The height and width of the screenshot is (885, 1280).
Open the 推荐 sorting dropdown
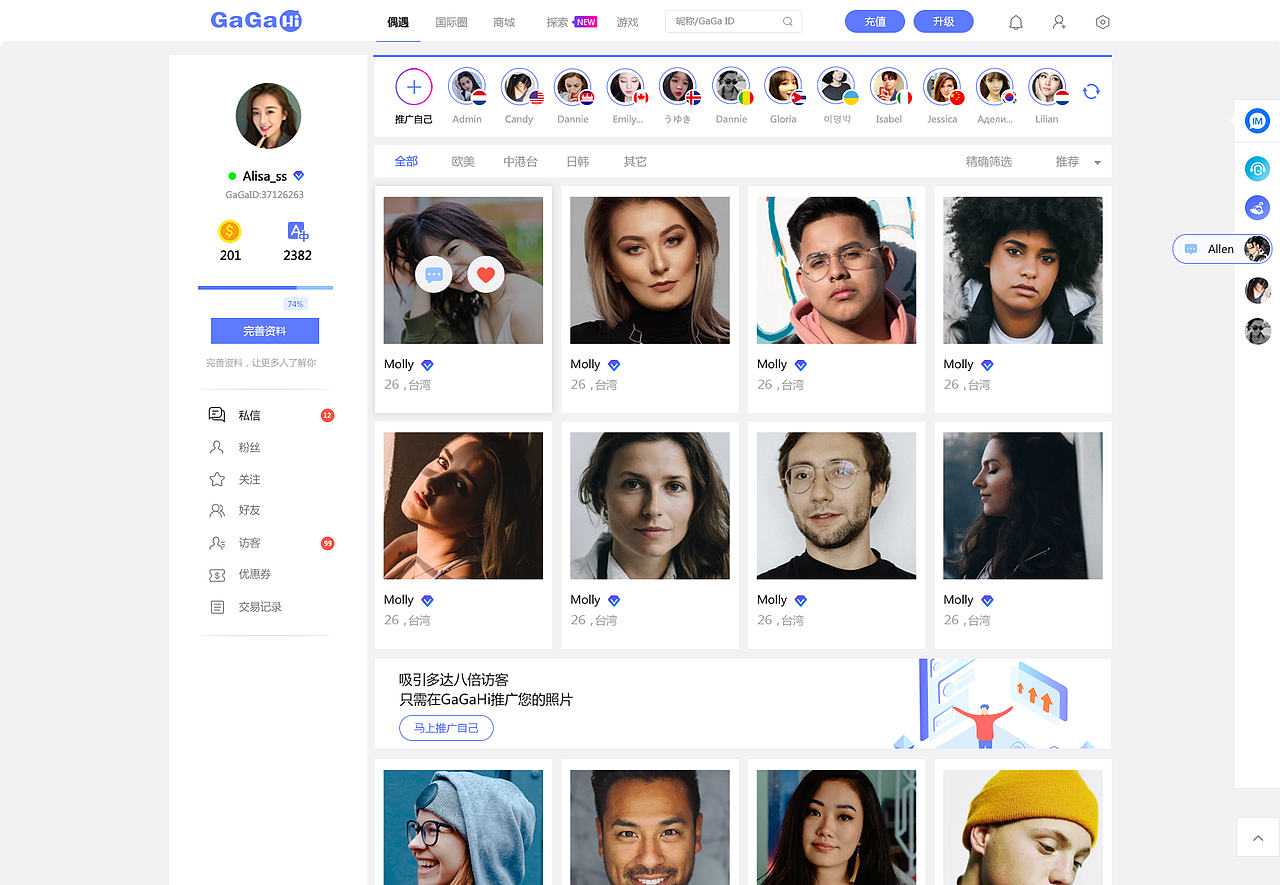[x=1078, y=161]
